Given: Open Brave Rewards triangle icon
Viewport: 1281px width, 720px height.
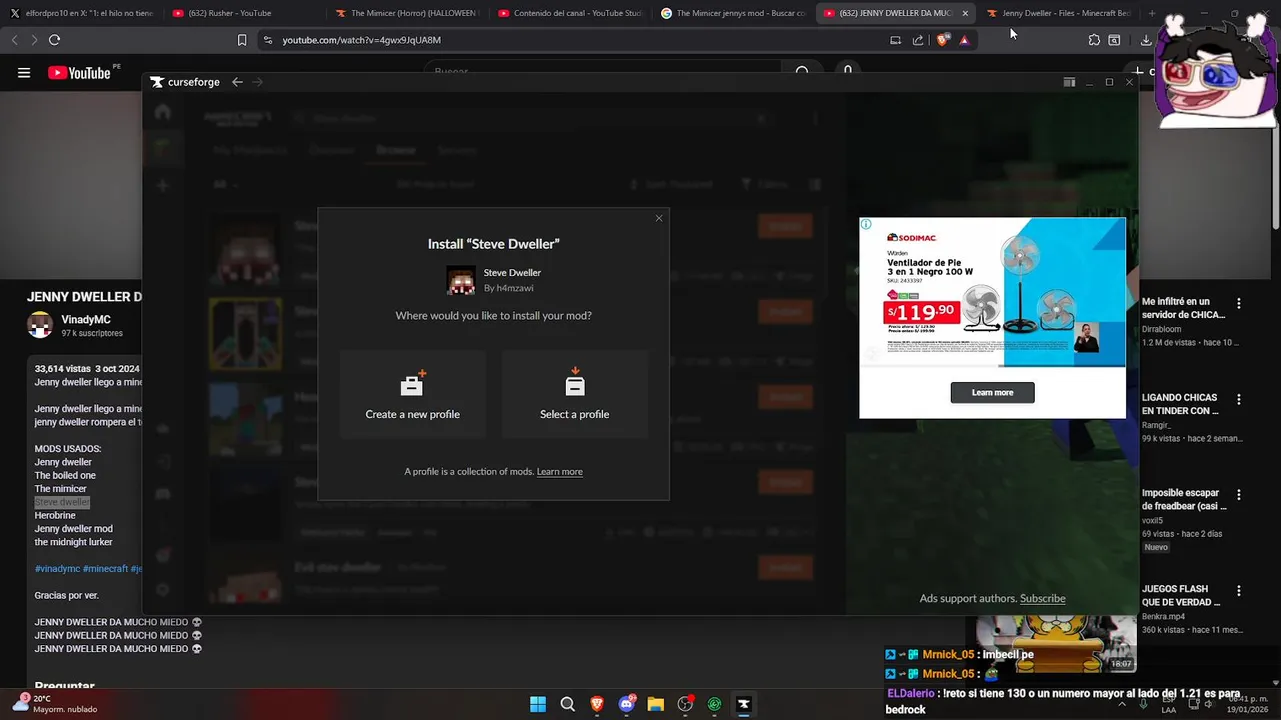Looking at the screenshot, I should pos(964,40).
